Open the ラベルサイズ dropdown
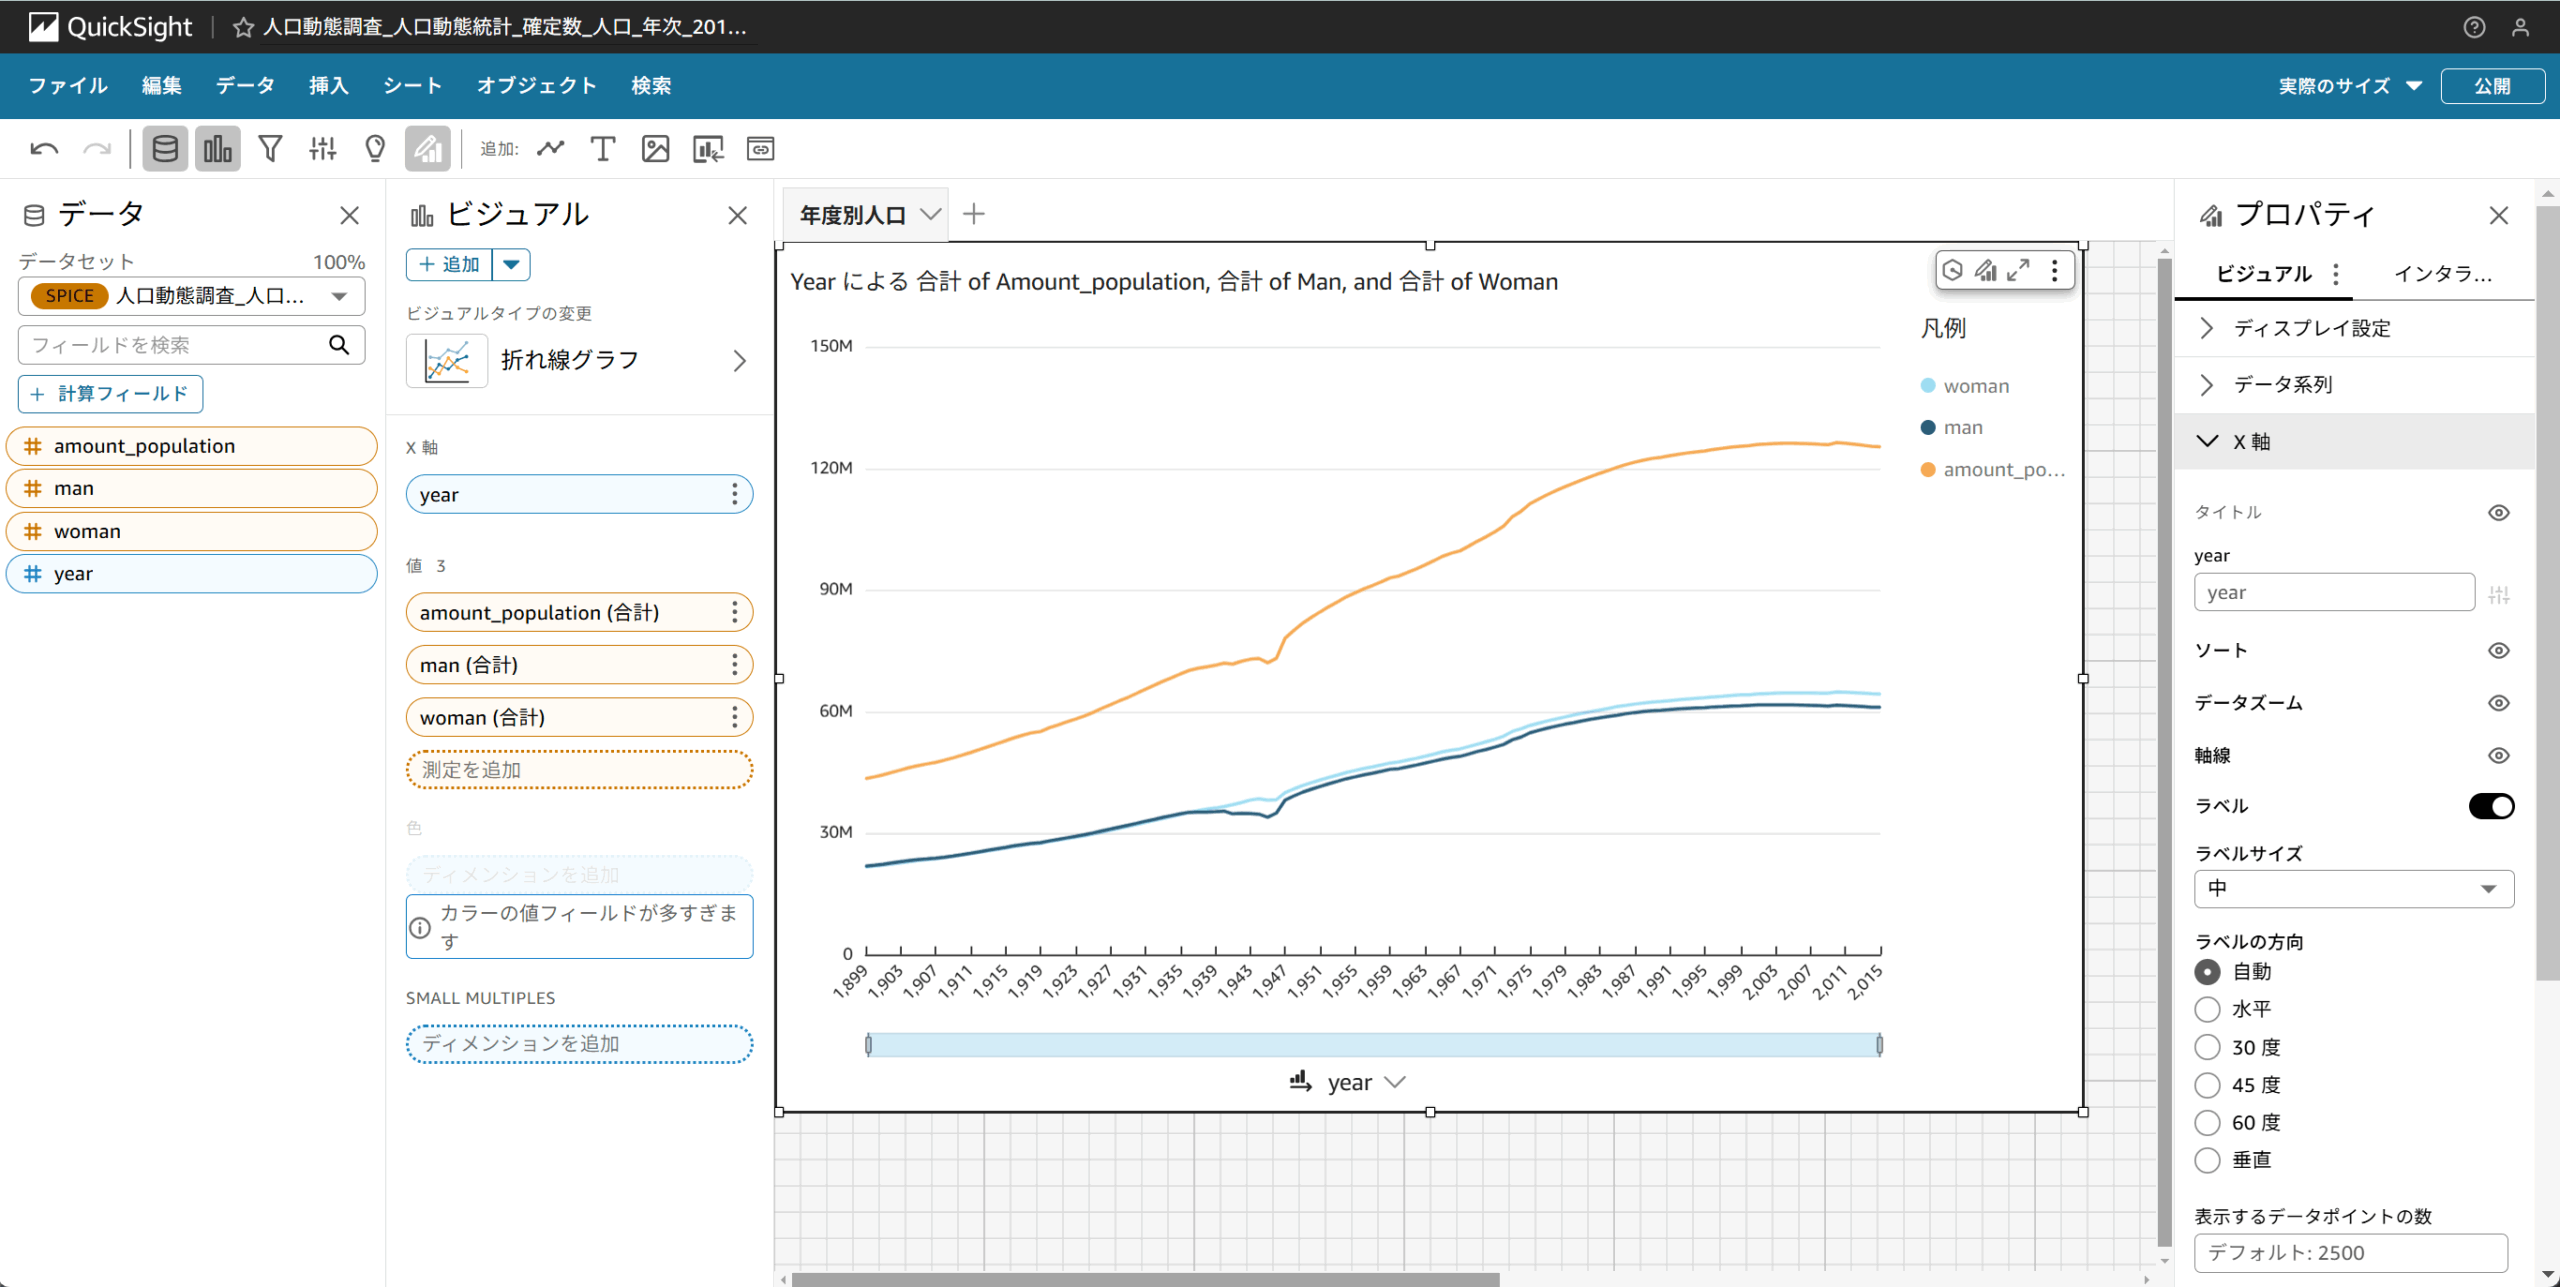This screenshot has height=1287, width=2560. (x=2353, y=889)
